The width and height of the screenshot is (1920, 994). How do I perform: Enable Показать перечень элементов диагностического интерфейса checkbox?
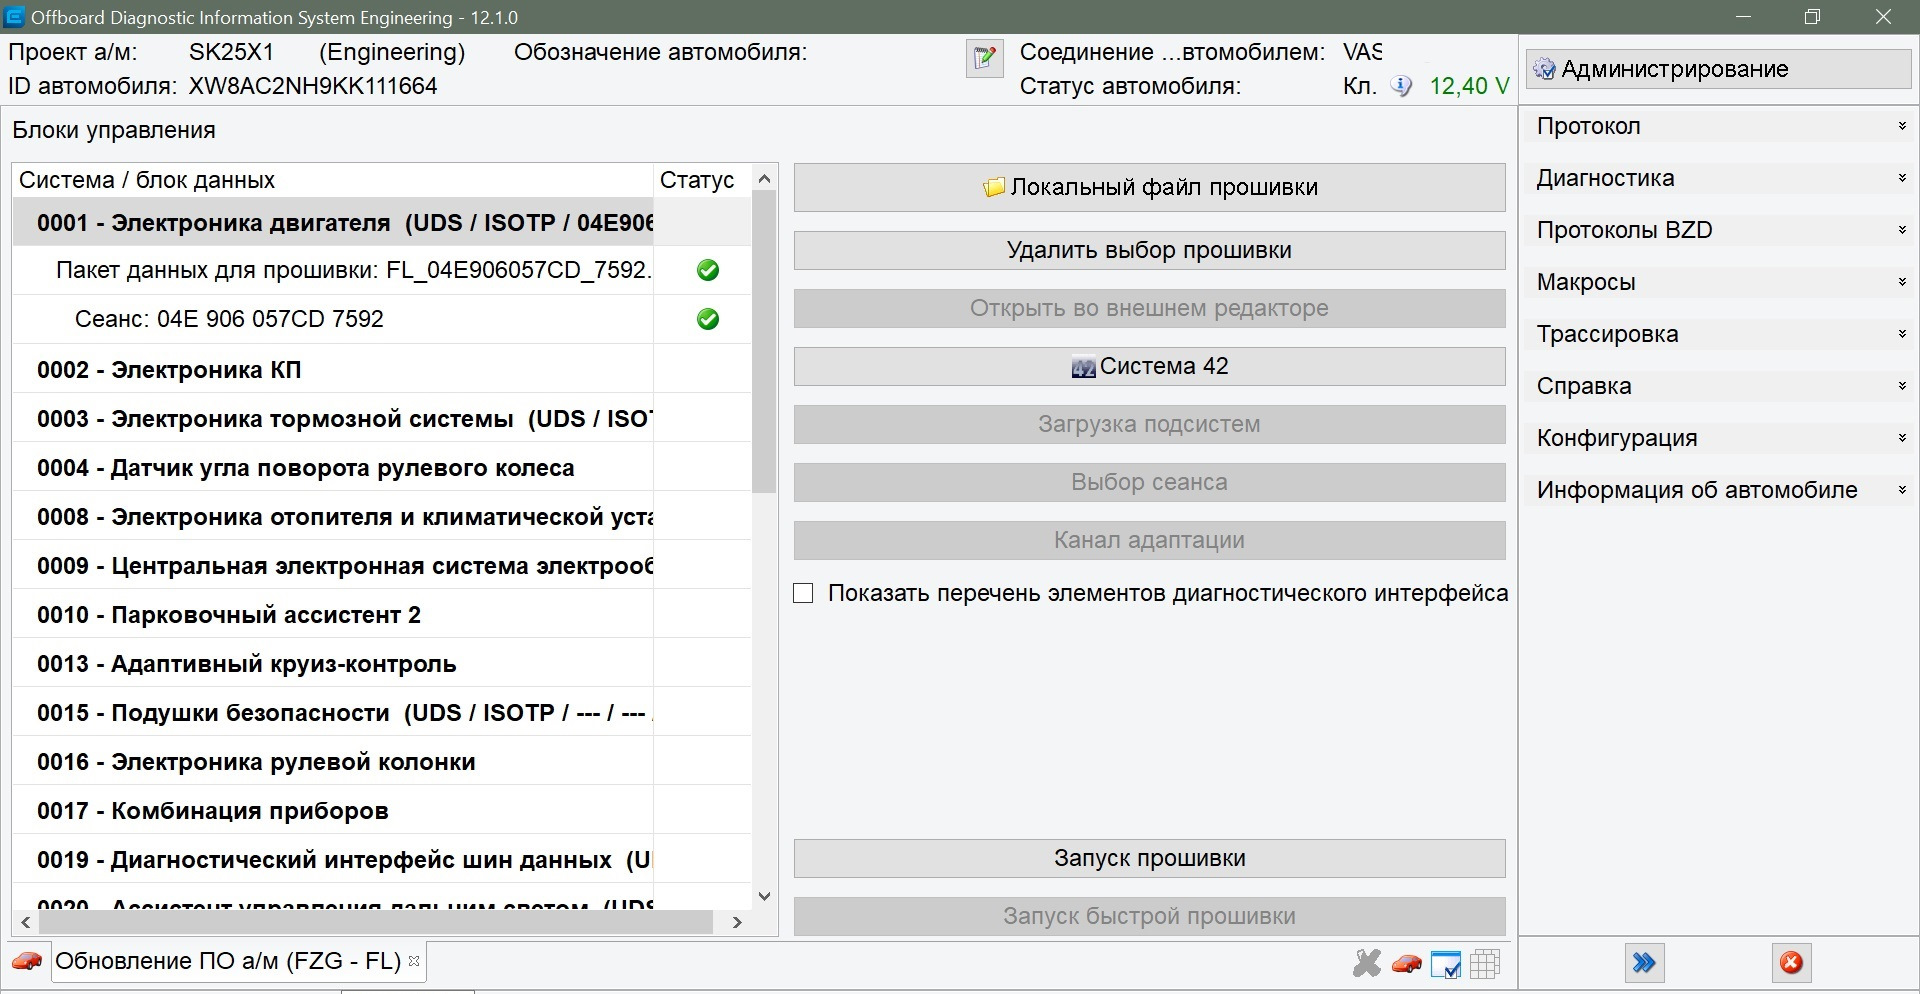click(x=803, y=594)
